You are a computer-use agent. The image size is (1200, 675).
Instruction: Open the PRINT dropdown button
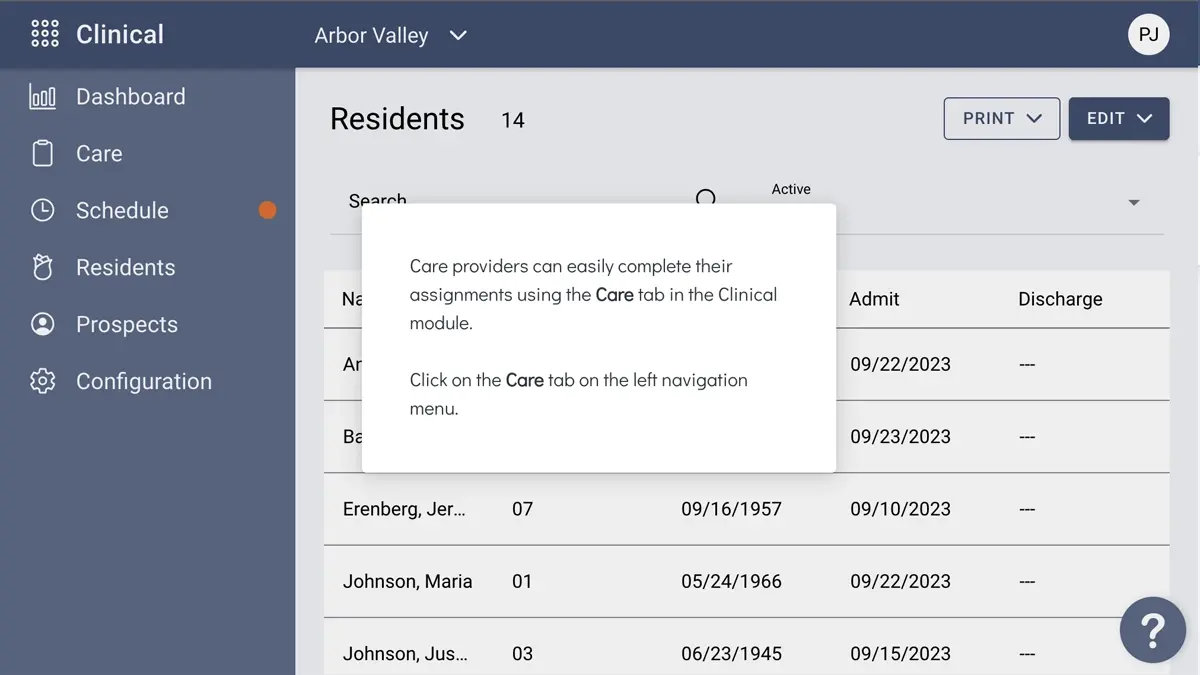tap(1002, 118)
